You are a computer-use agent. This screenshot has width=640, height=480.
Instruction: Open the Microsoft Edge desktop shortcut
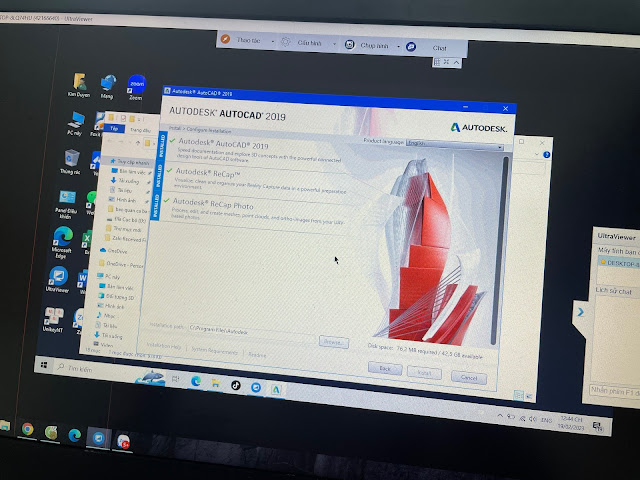[x=62, y=243]
